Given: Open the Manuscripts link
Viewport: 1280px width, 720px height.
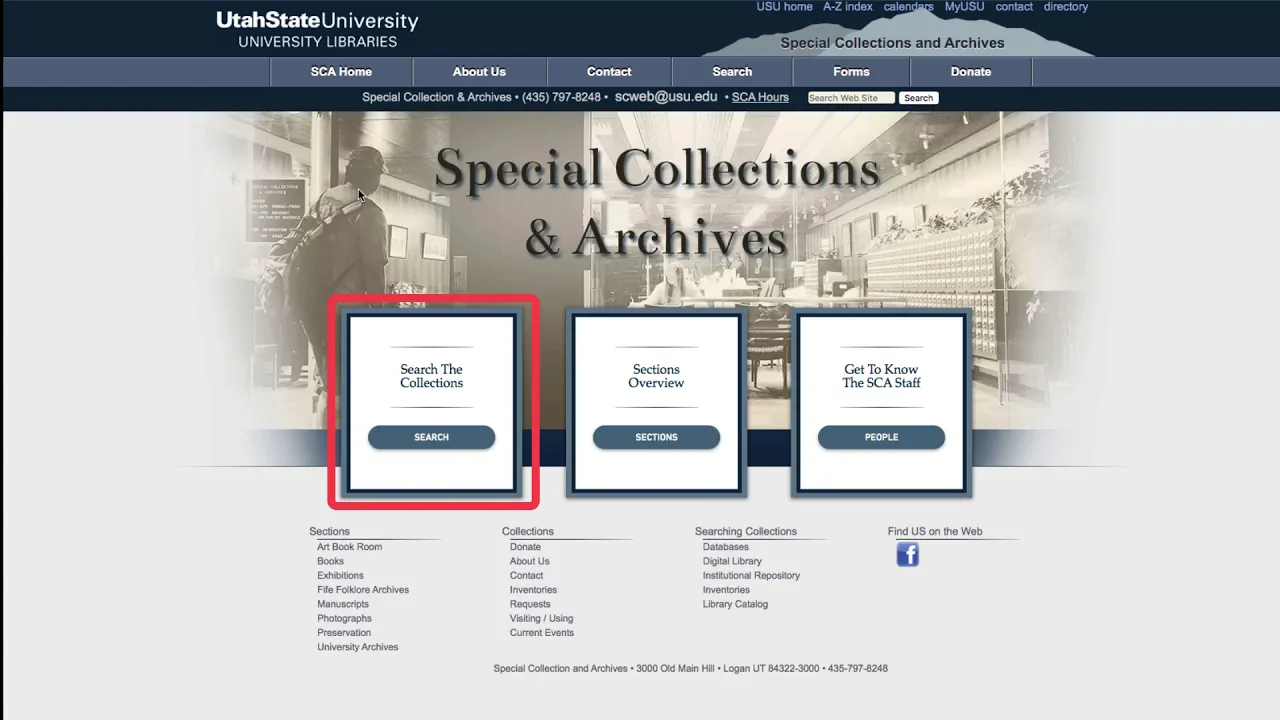Looking at the screenshot, I should pyautogui.click(x=343, y=604).
